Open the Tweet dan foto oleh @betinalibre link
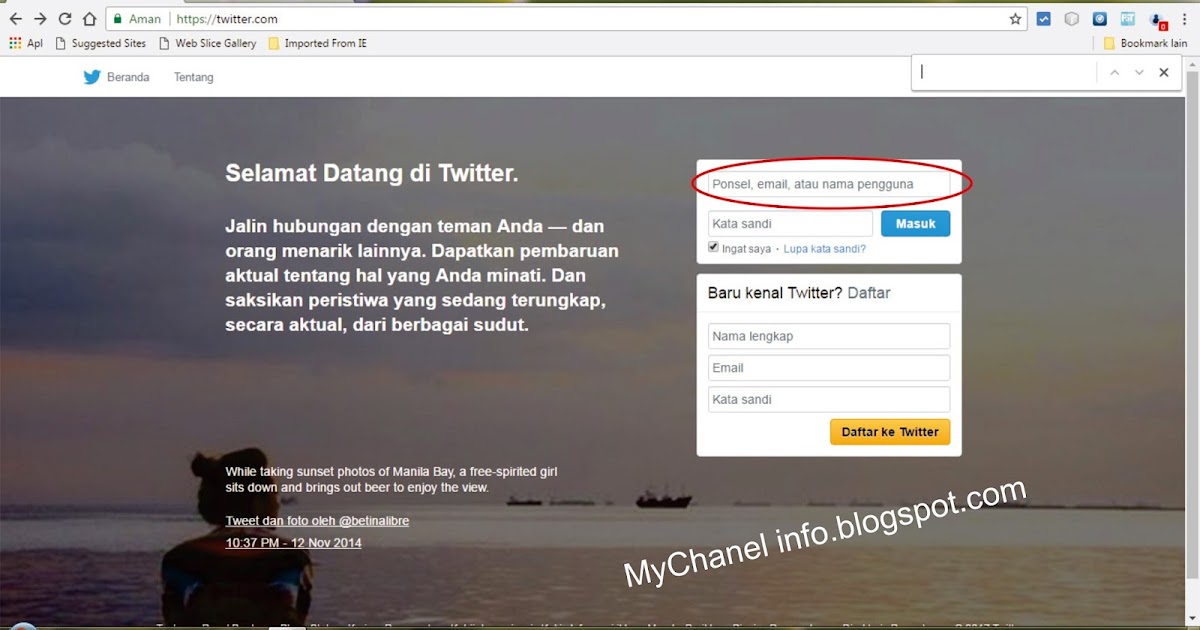Screen dimensions: 1200x630 point(317,521)
